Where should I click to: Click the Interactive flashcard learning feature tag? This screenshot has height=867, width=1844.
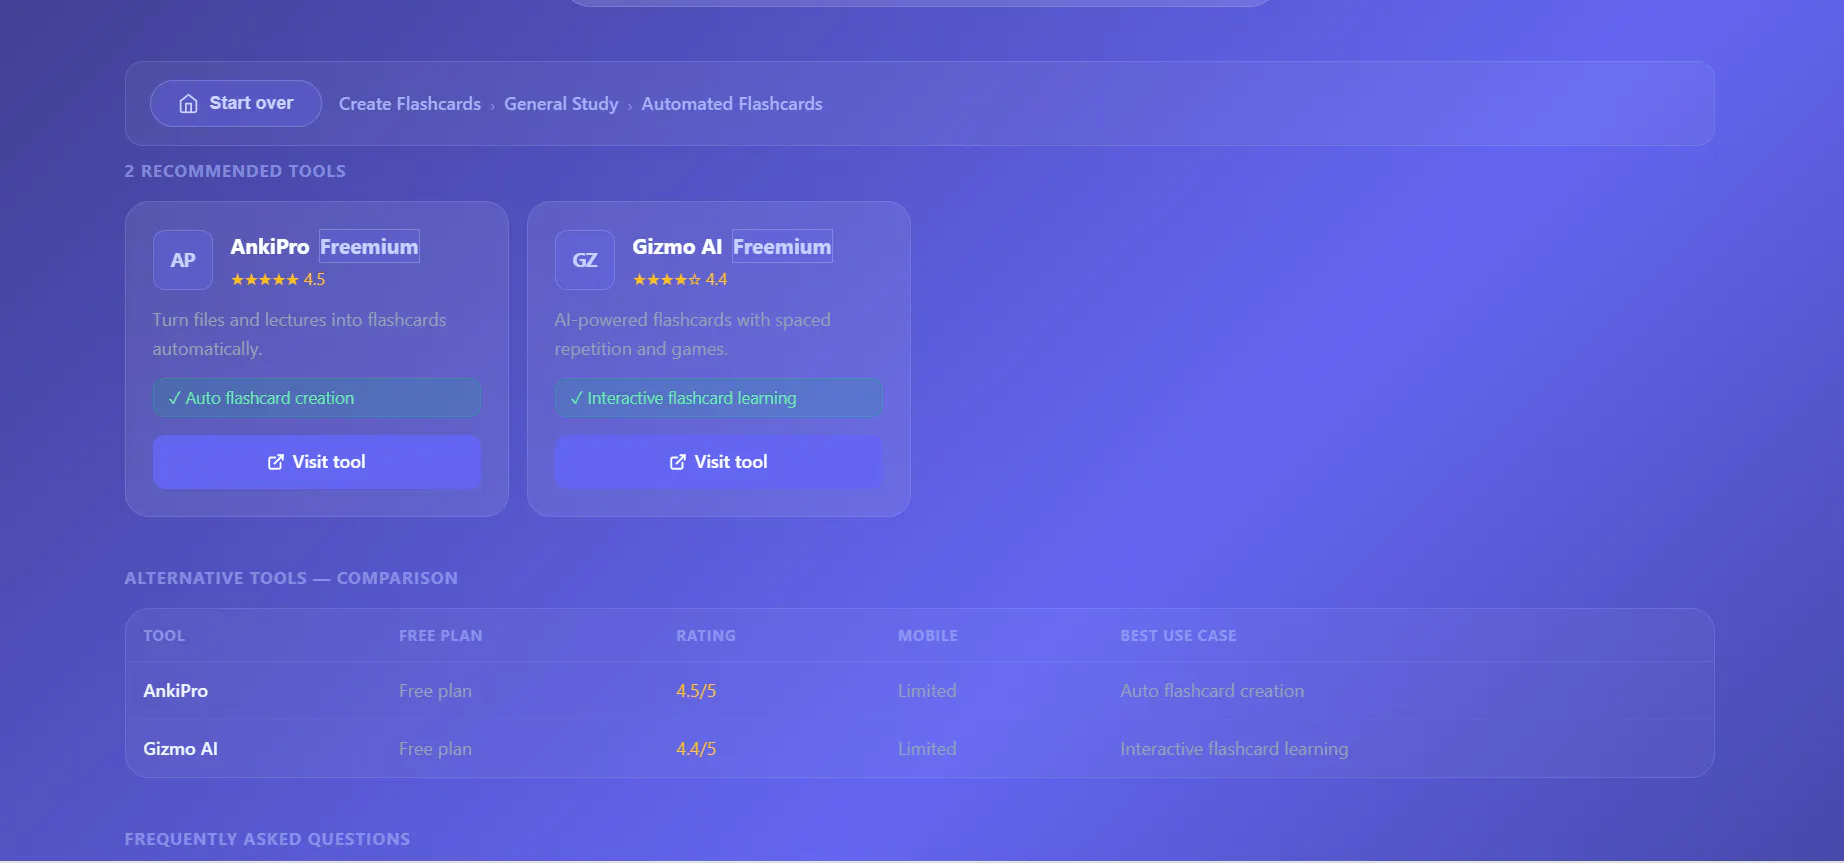point(719,398)
